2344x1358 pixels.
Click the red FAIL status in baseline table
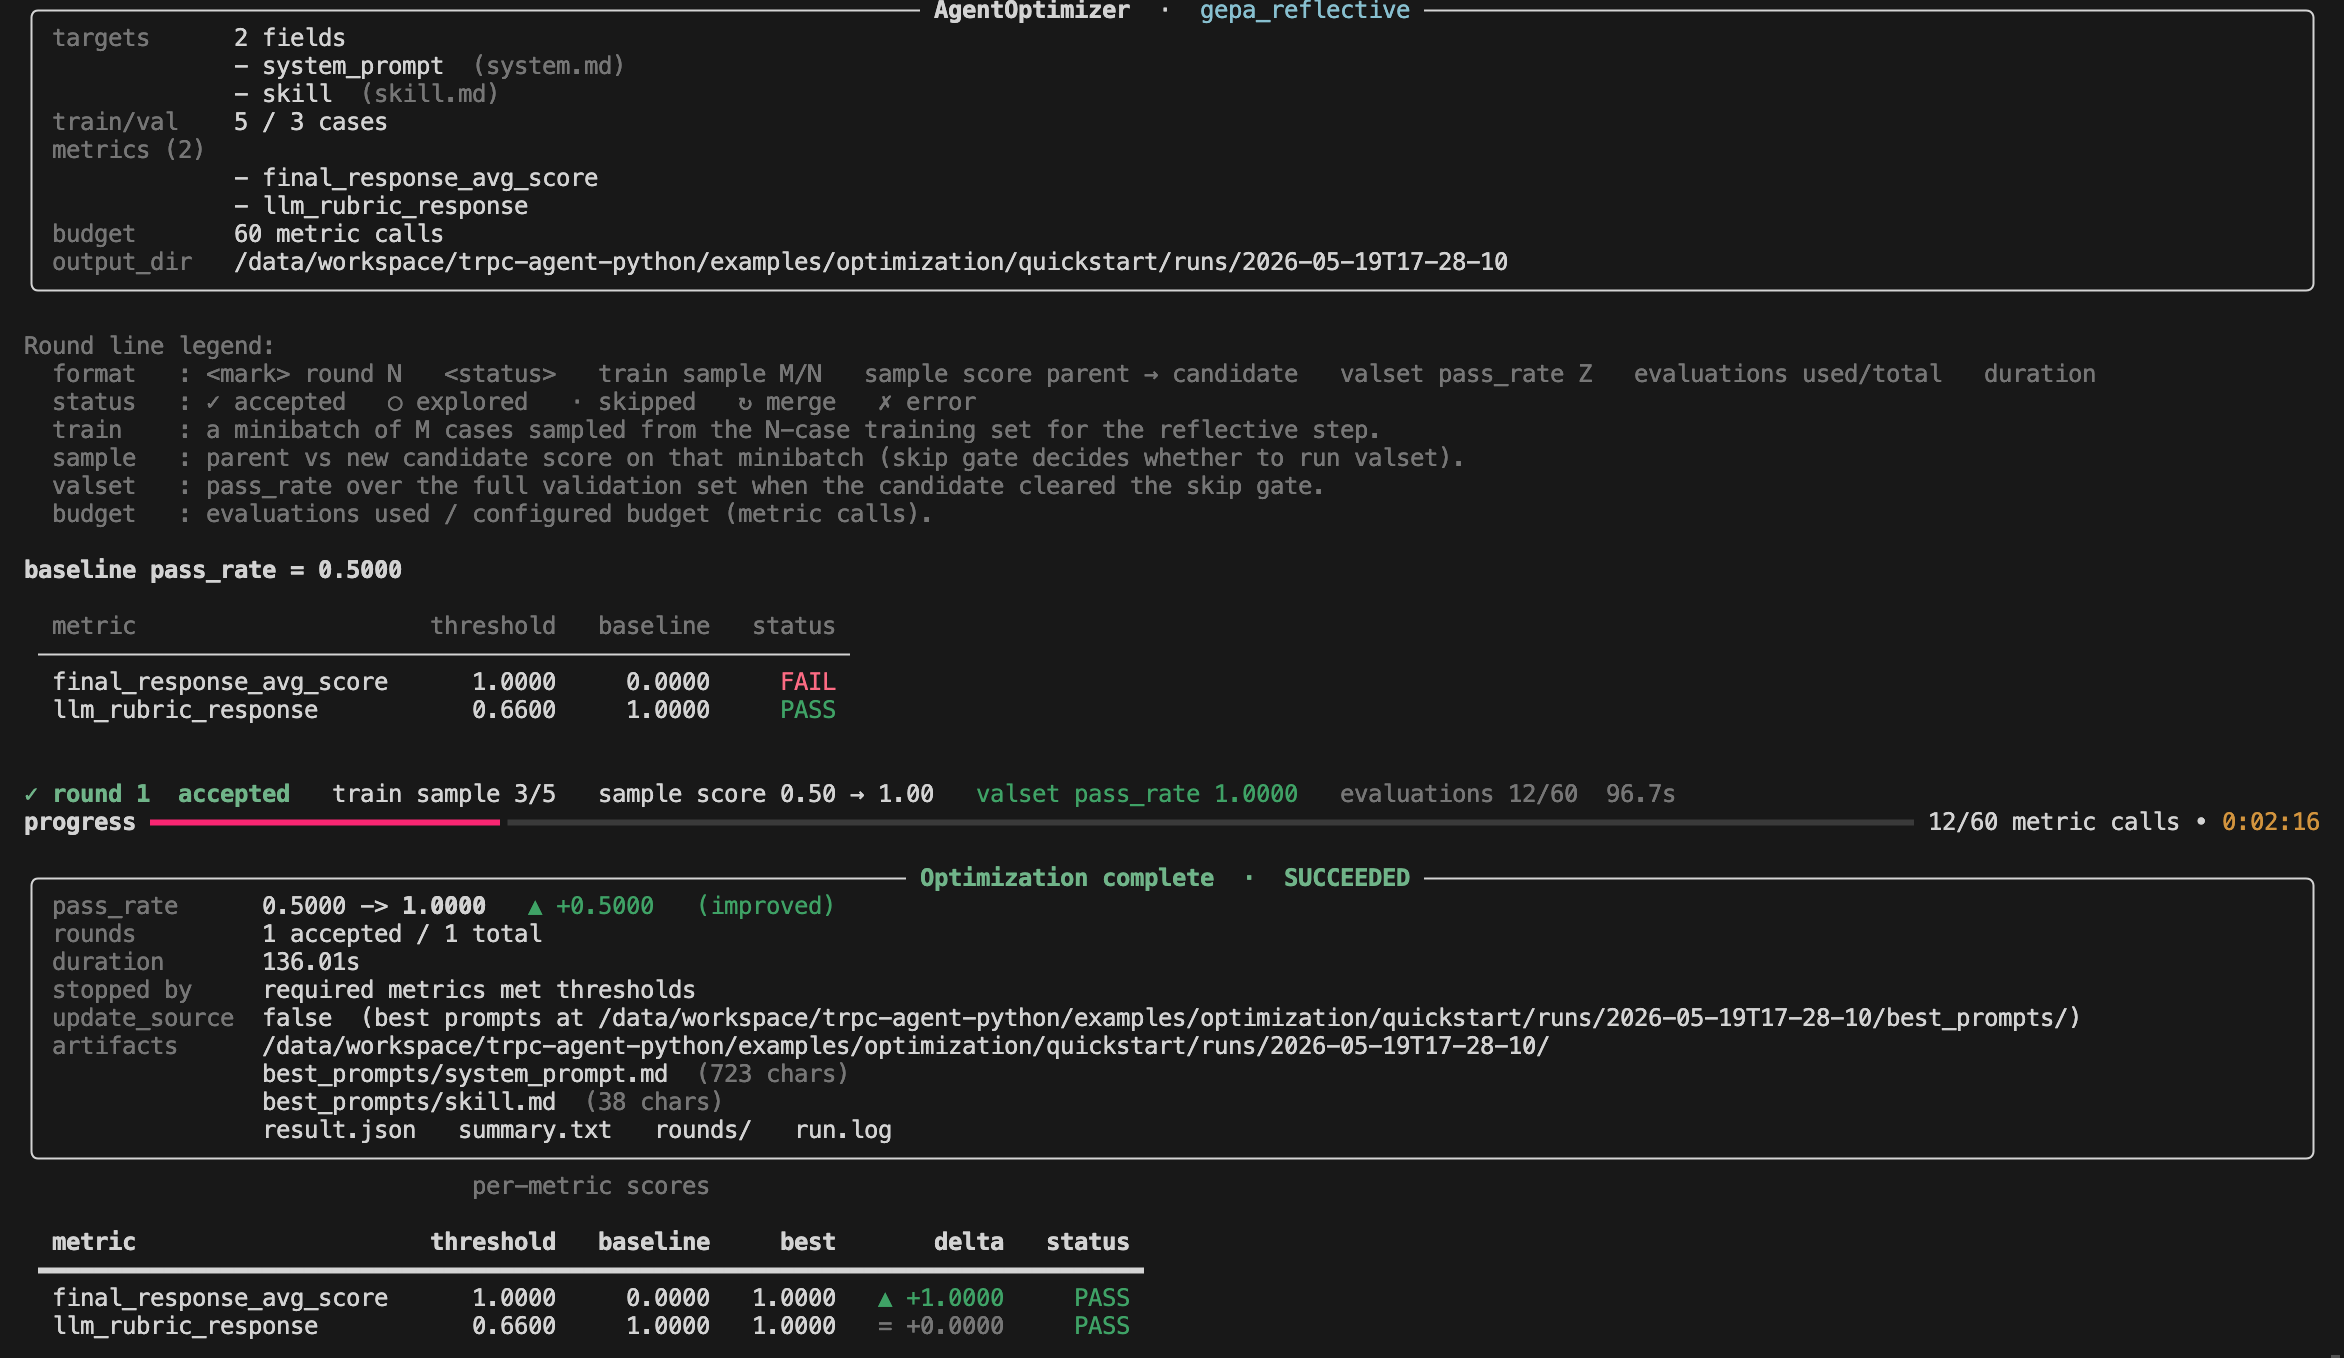click(x=808, y=682)
